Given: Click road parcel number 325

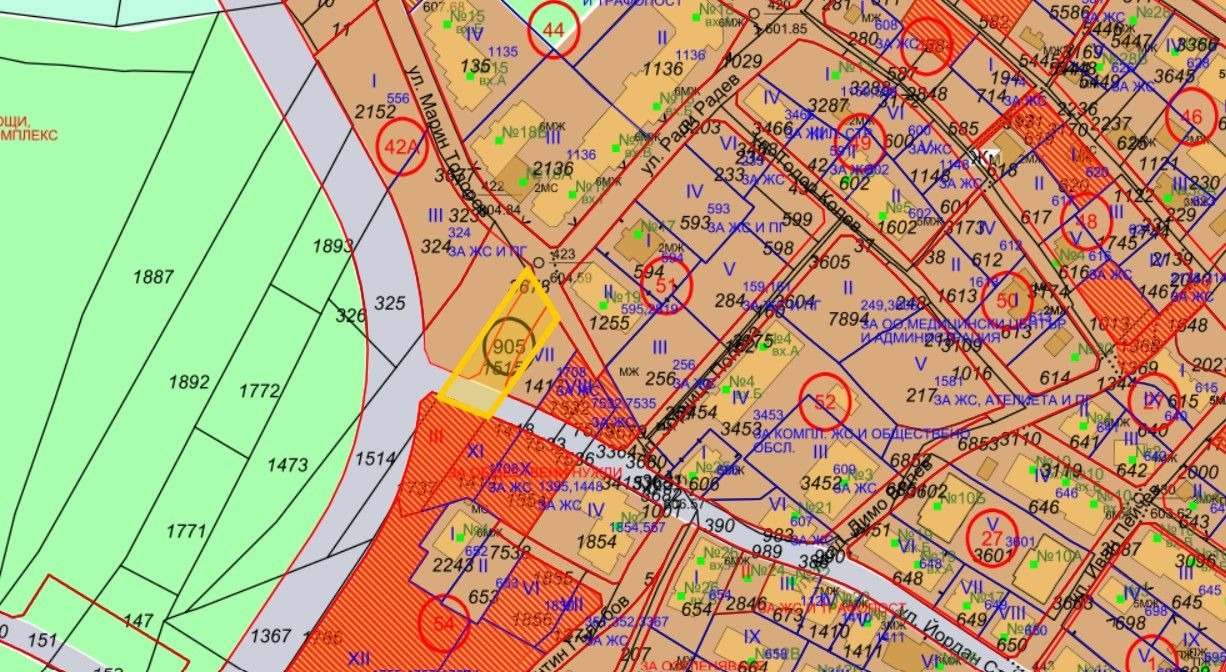Looking at the screenshot, I should coord(390,302).
